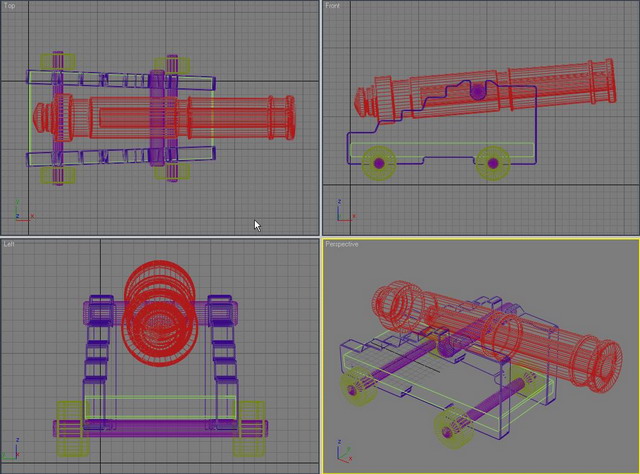Select upper-left yellow wheel in Top viewport

coord(58,62)
